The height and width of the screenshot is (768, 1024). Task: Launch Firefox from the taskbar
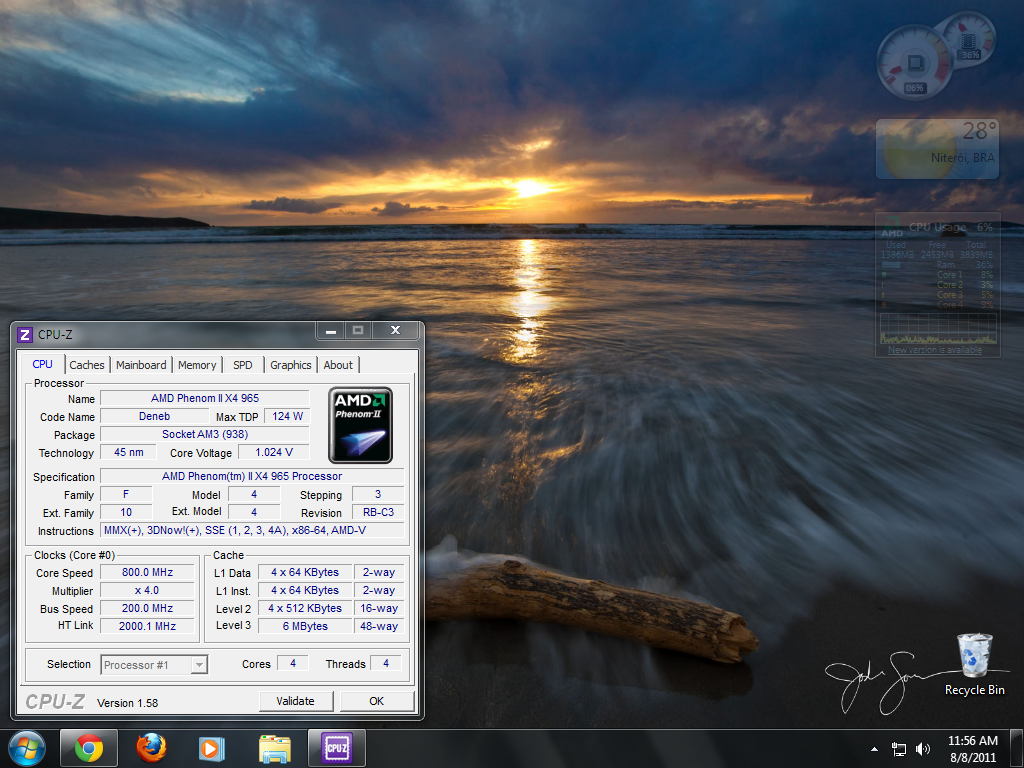151,748
